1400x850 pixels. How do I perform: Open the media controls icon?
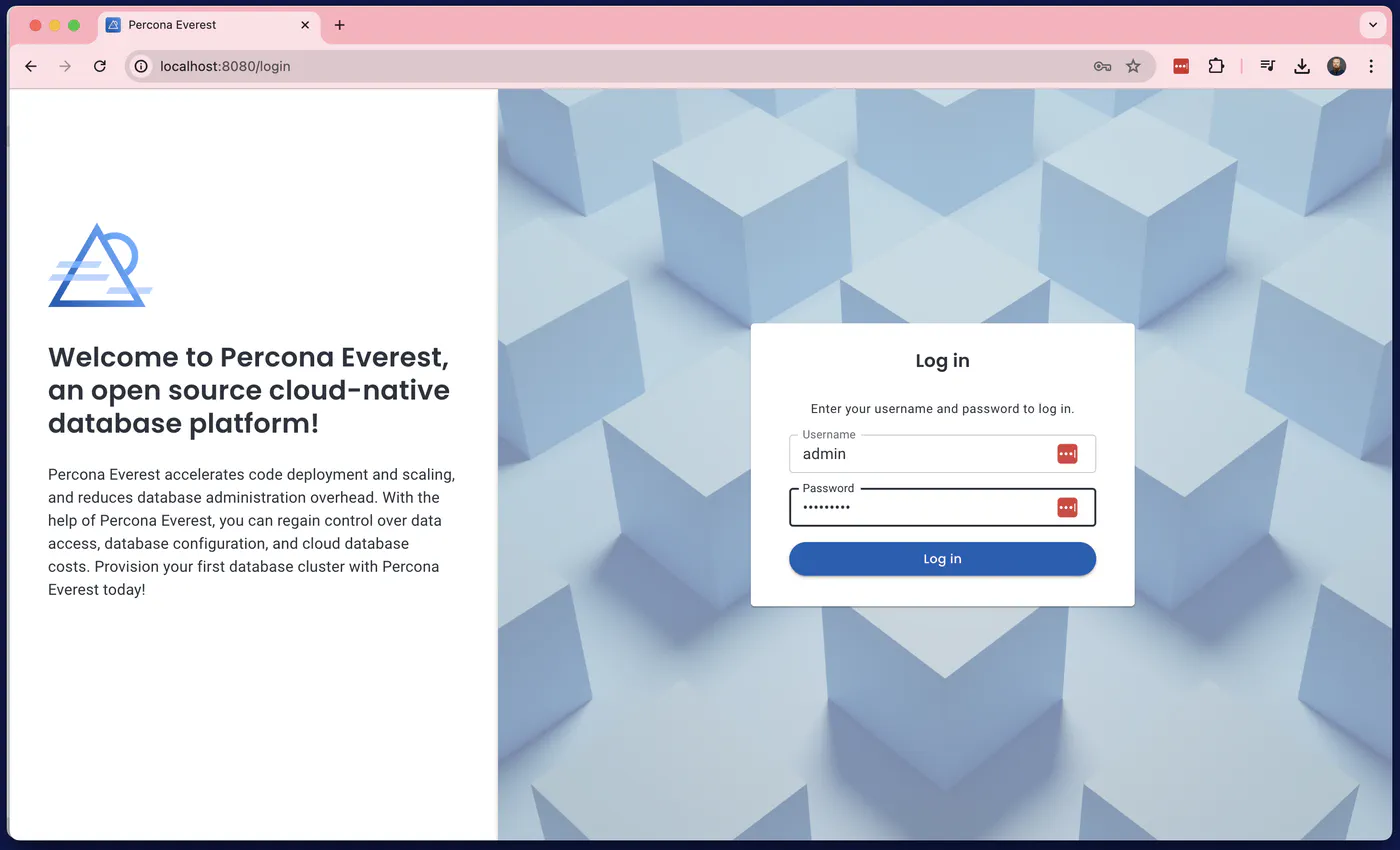tap(1268, 66)
